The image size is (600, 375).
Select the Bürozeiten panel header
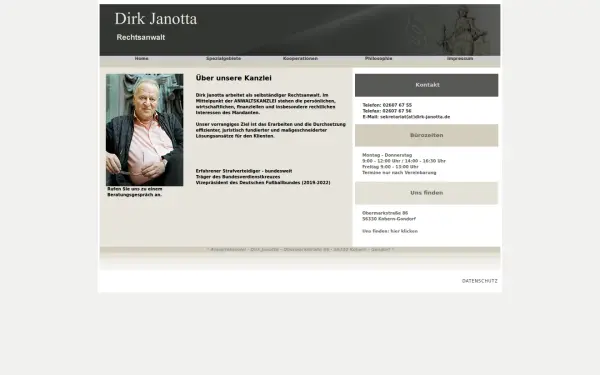click(427, 135)
